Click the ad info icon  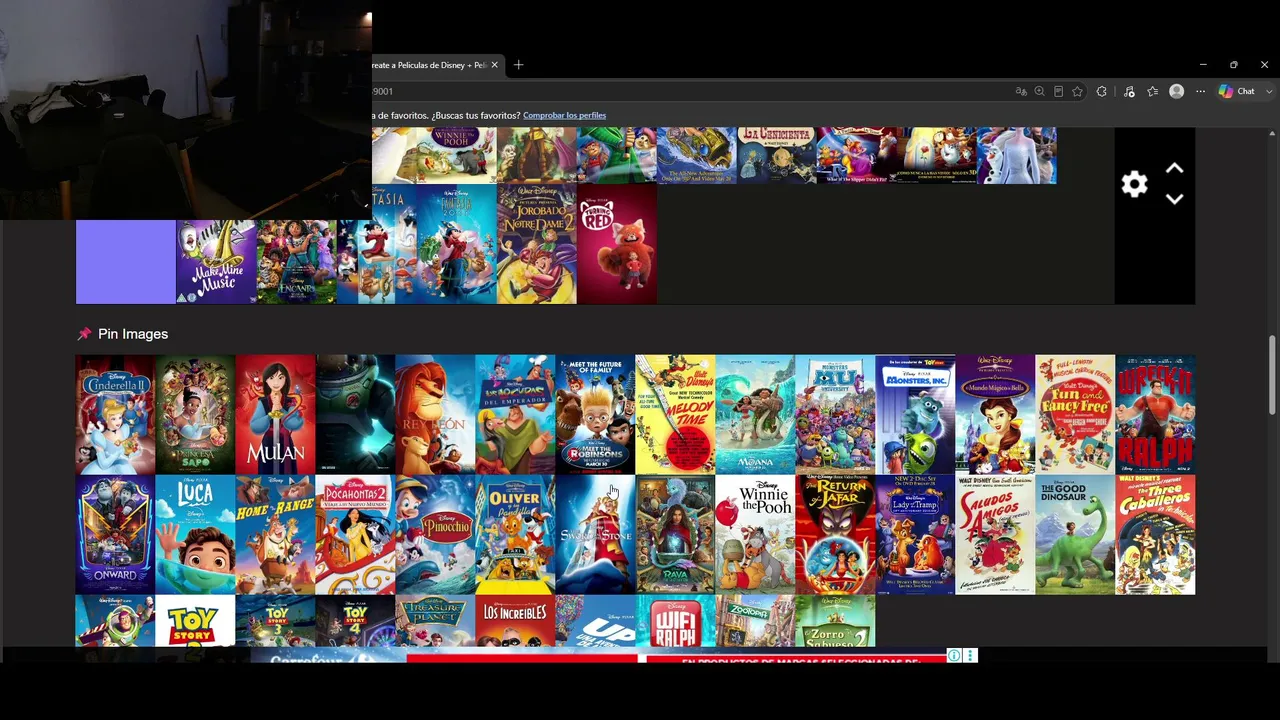pos(954,656)
